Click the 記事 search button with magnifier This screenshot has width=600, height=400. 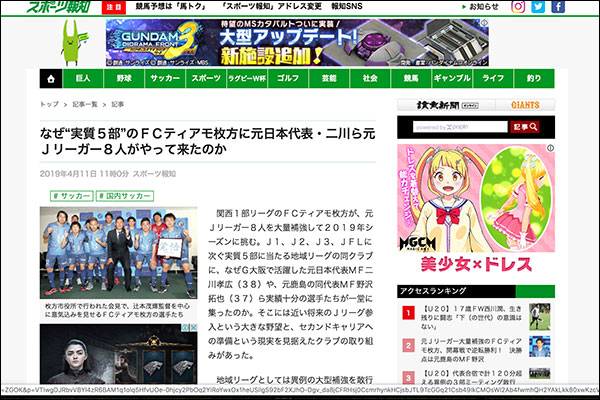(x=524, y=127)
